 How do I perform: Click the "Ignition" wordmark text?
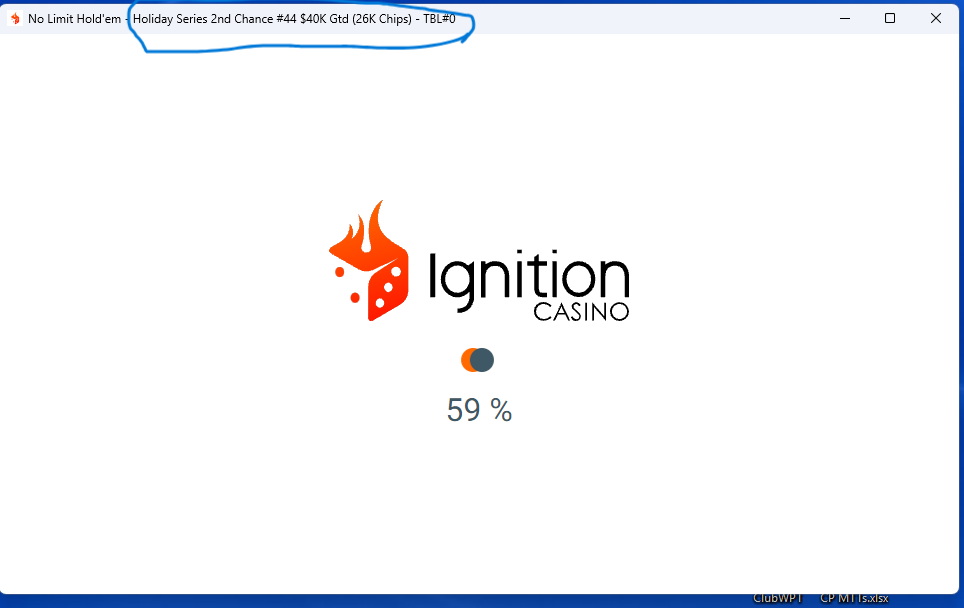click(x=528, y=277)
